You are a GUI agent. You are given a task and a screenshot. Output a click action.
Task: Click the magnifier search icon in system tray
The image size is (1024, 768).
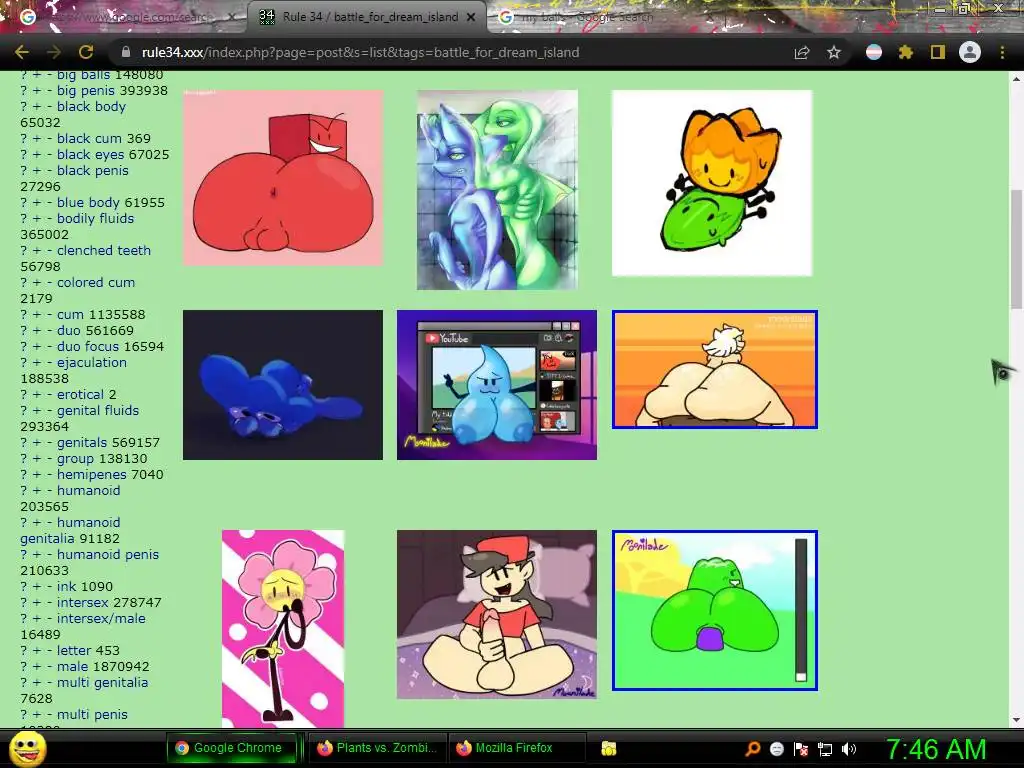click(x=753, y=749)
